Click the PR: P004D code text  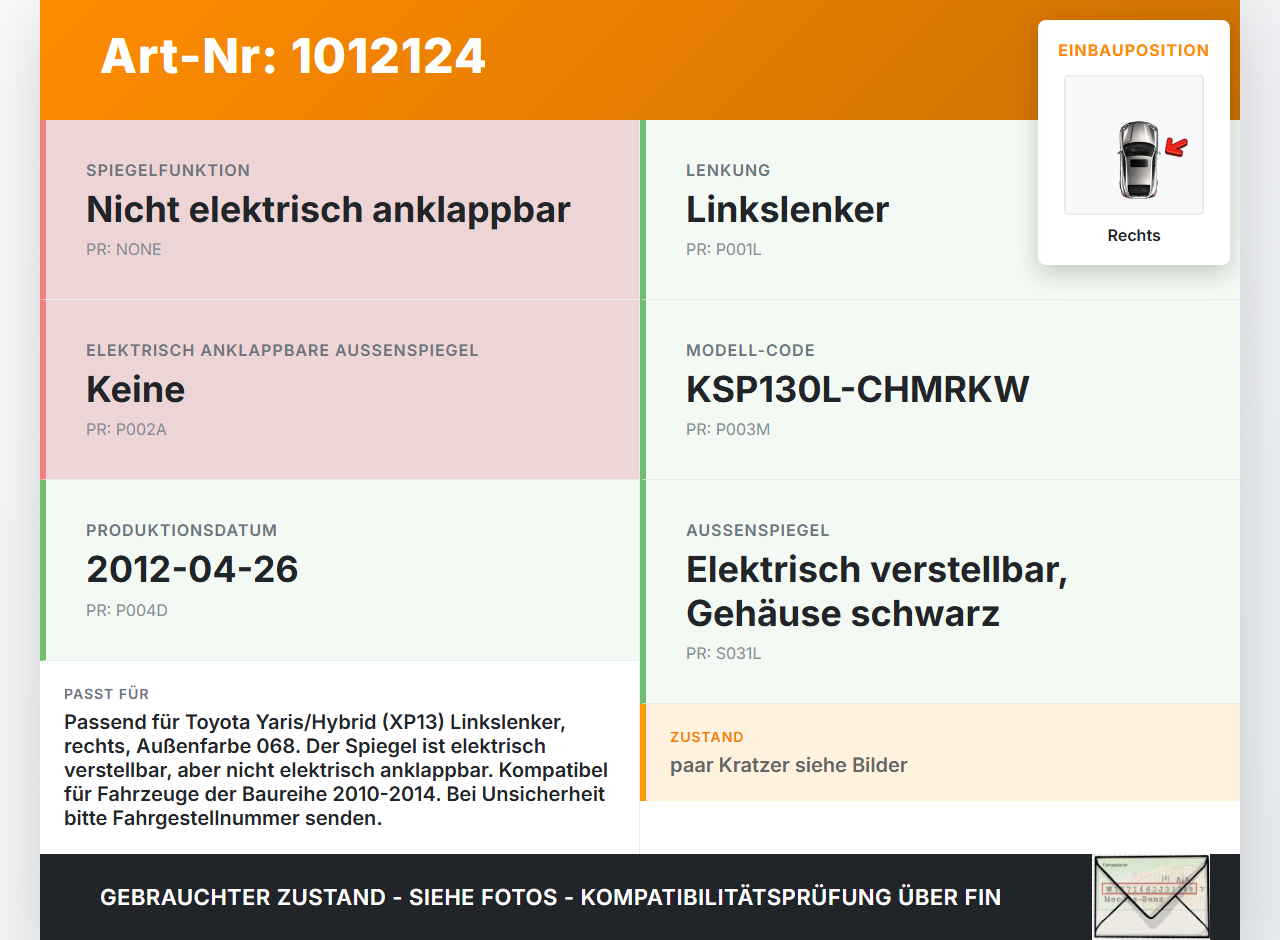127,609
